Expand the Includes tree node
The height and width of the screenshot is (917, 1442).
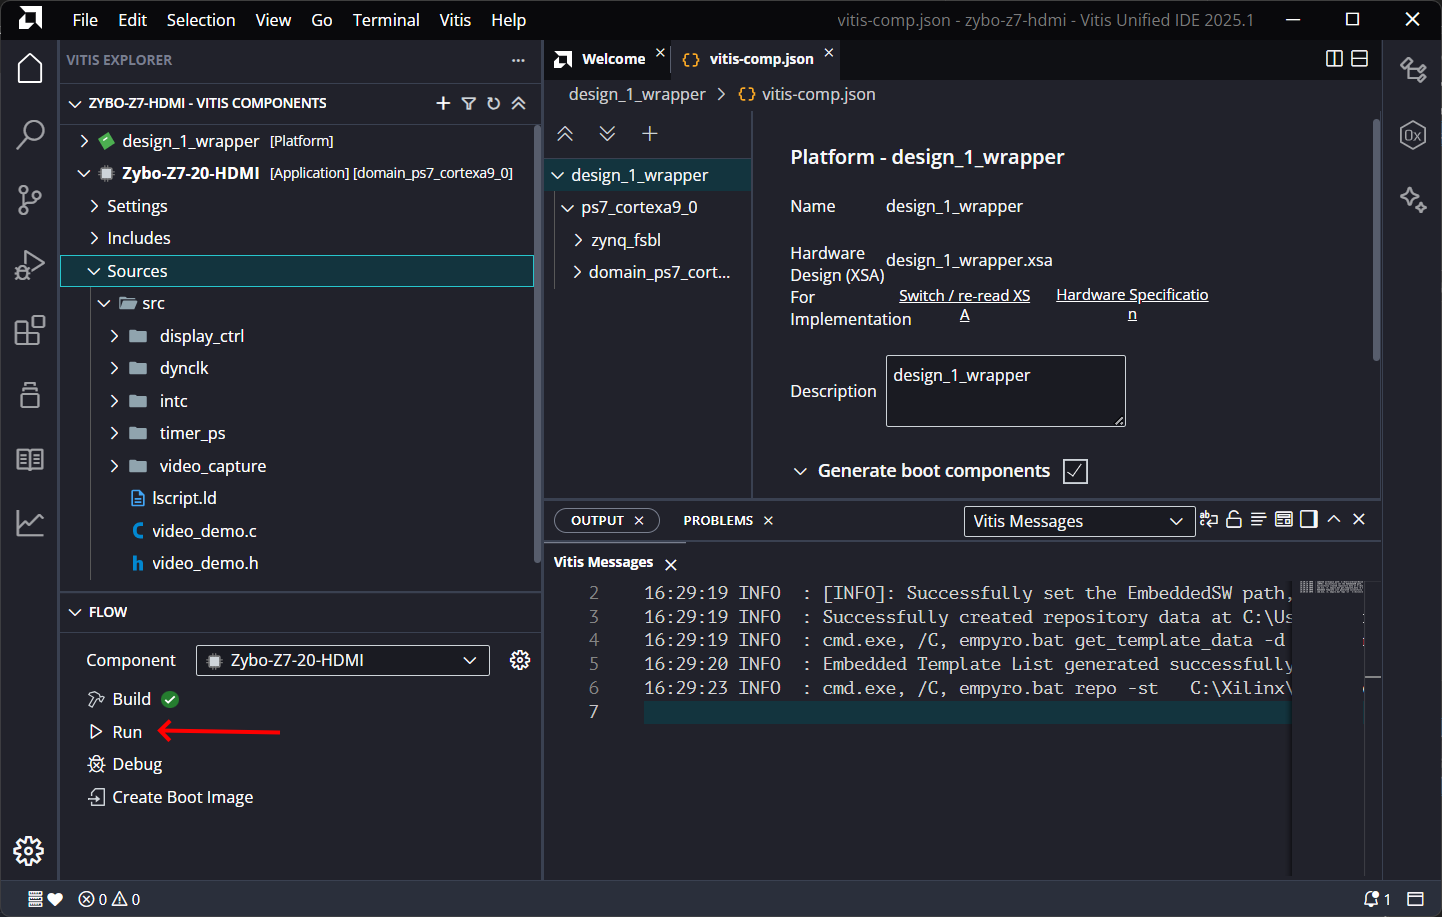click(x=95, y=238)
